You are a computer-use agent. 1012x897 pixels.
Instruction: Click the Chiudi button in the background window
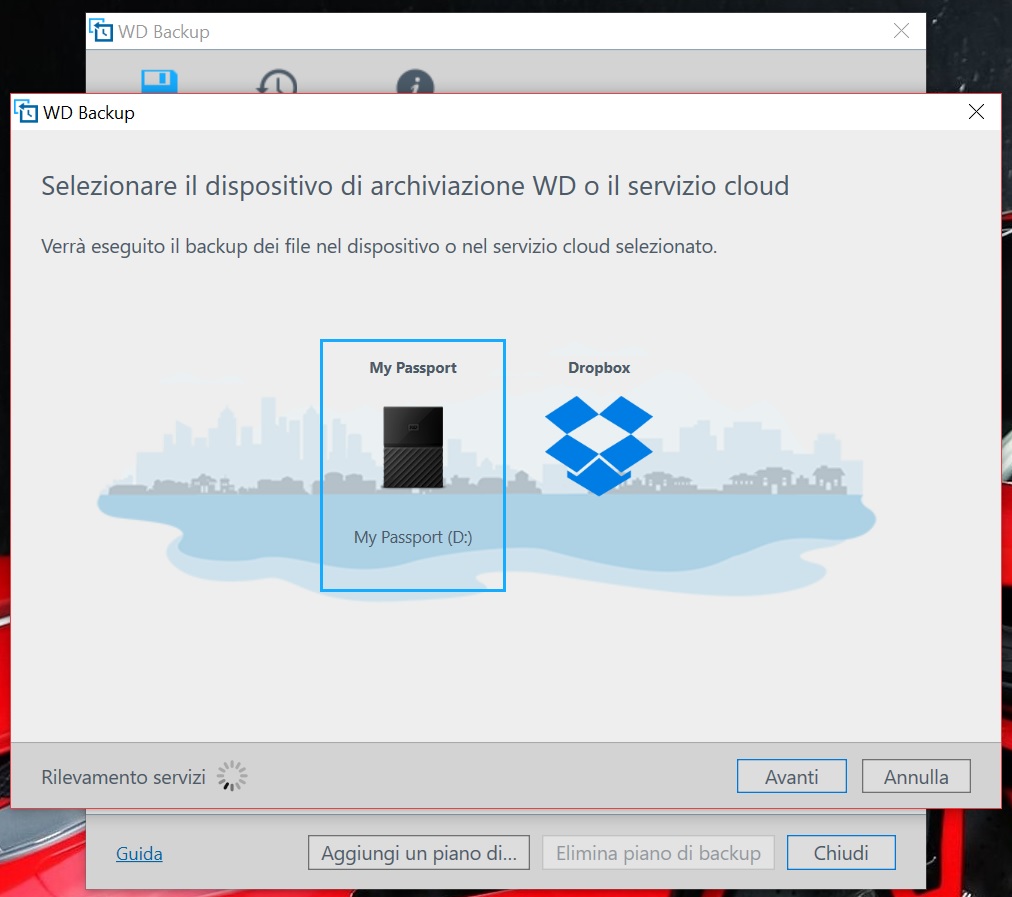[841, 852]
